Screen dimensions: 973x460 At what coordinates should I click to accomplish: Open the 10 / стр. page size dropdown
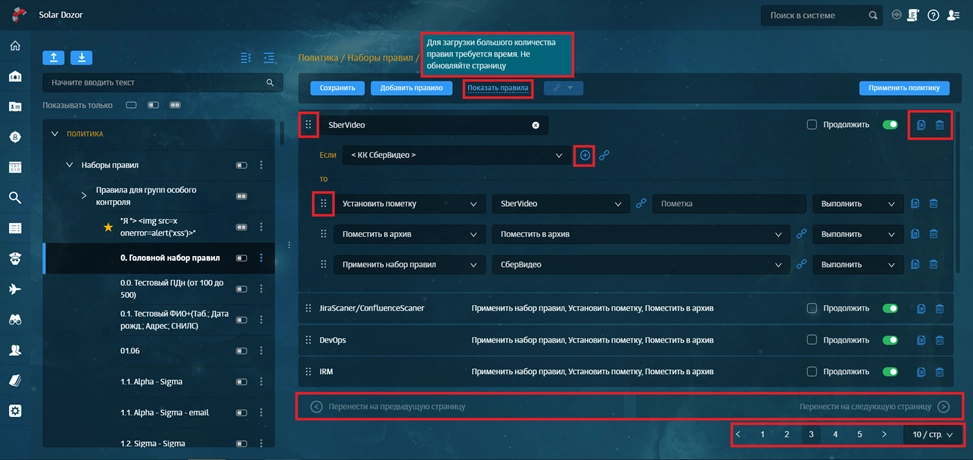point(931,435)
